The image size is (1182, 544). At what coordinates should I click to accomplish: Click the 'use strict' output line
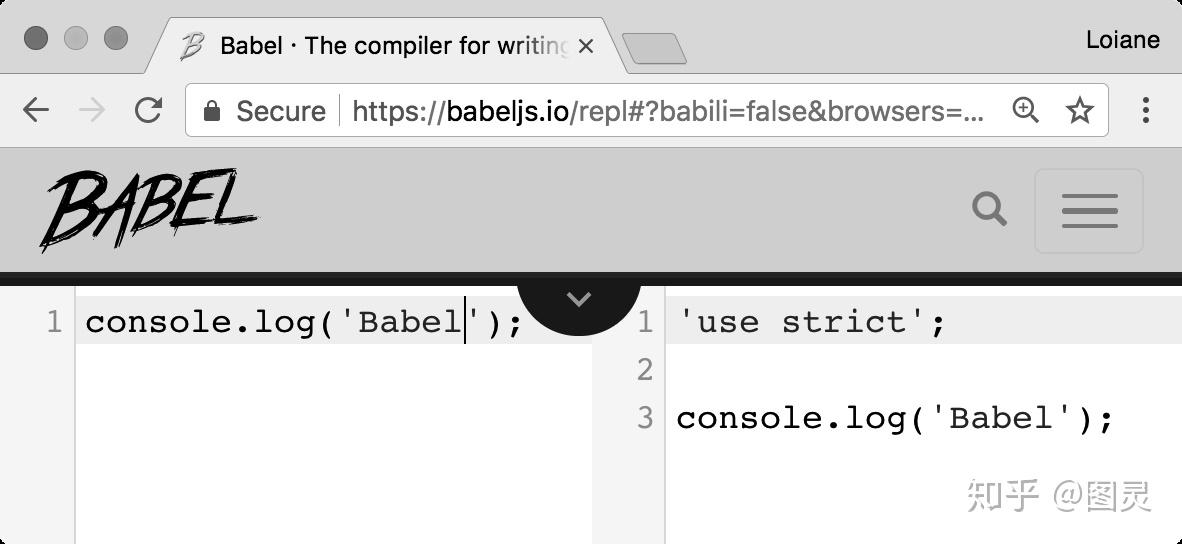pyautogui.click(x=810, y=322)
